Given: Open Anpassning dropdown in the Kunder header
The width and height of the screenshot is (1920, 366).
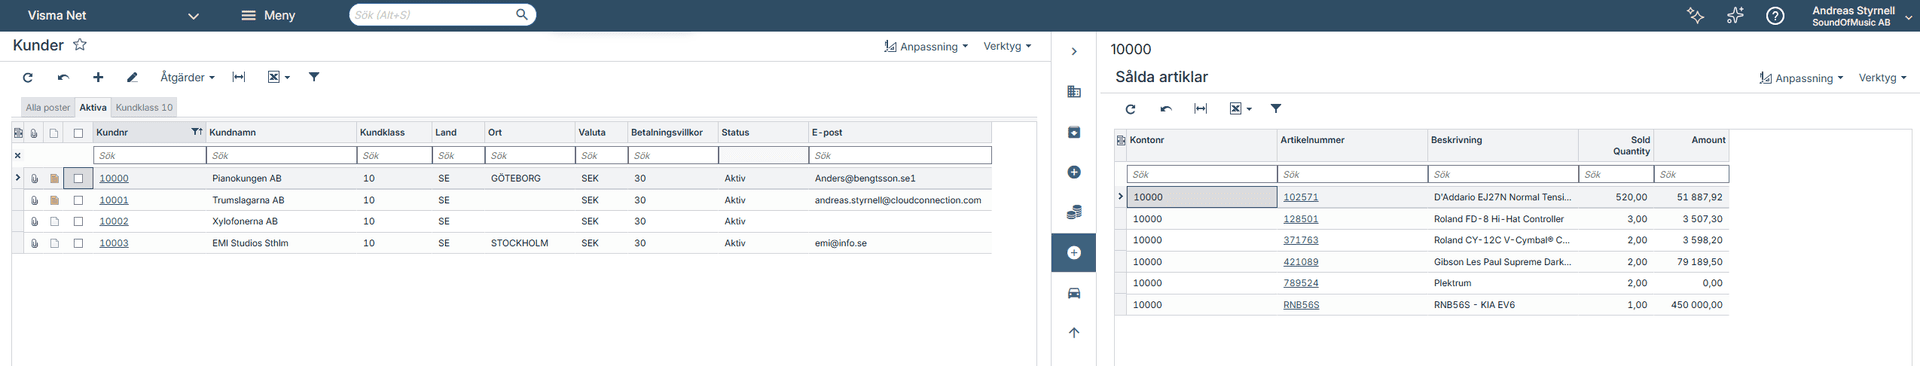Looking at the screenshot, I should click(926, 46).
